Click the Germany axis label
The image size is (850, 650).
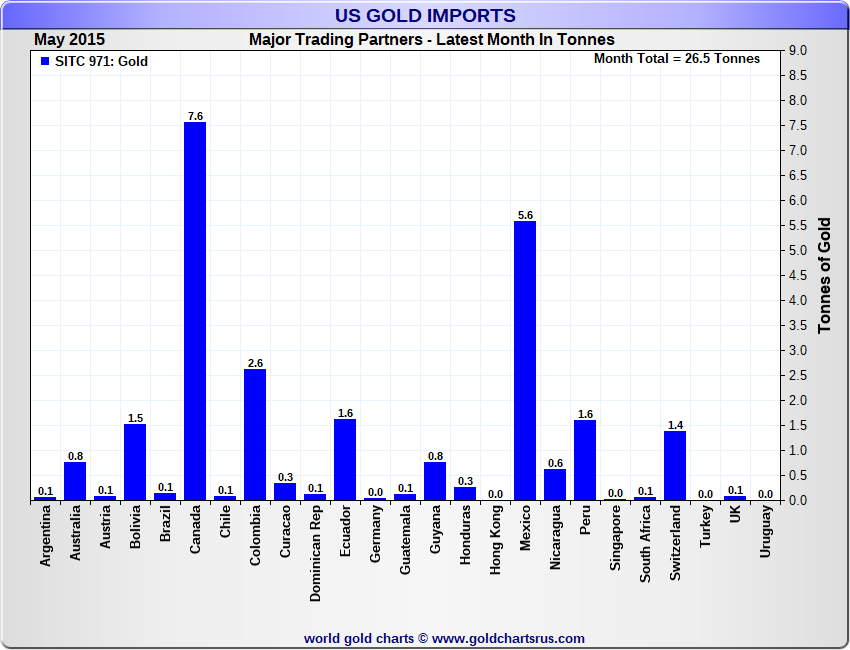[375, 534]
